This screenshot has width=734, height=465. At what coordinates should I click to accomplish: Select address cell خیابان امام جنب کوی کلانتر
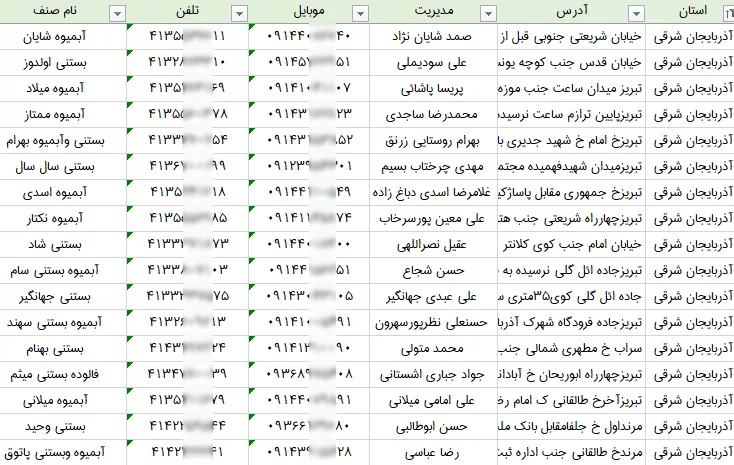tap(572, 244)
